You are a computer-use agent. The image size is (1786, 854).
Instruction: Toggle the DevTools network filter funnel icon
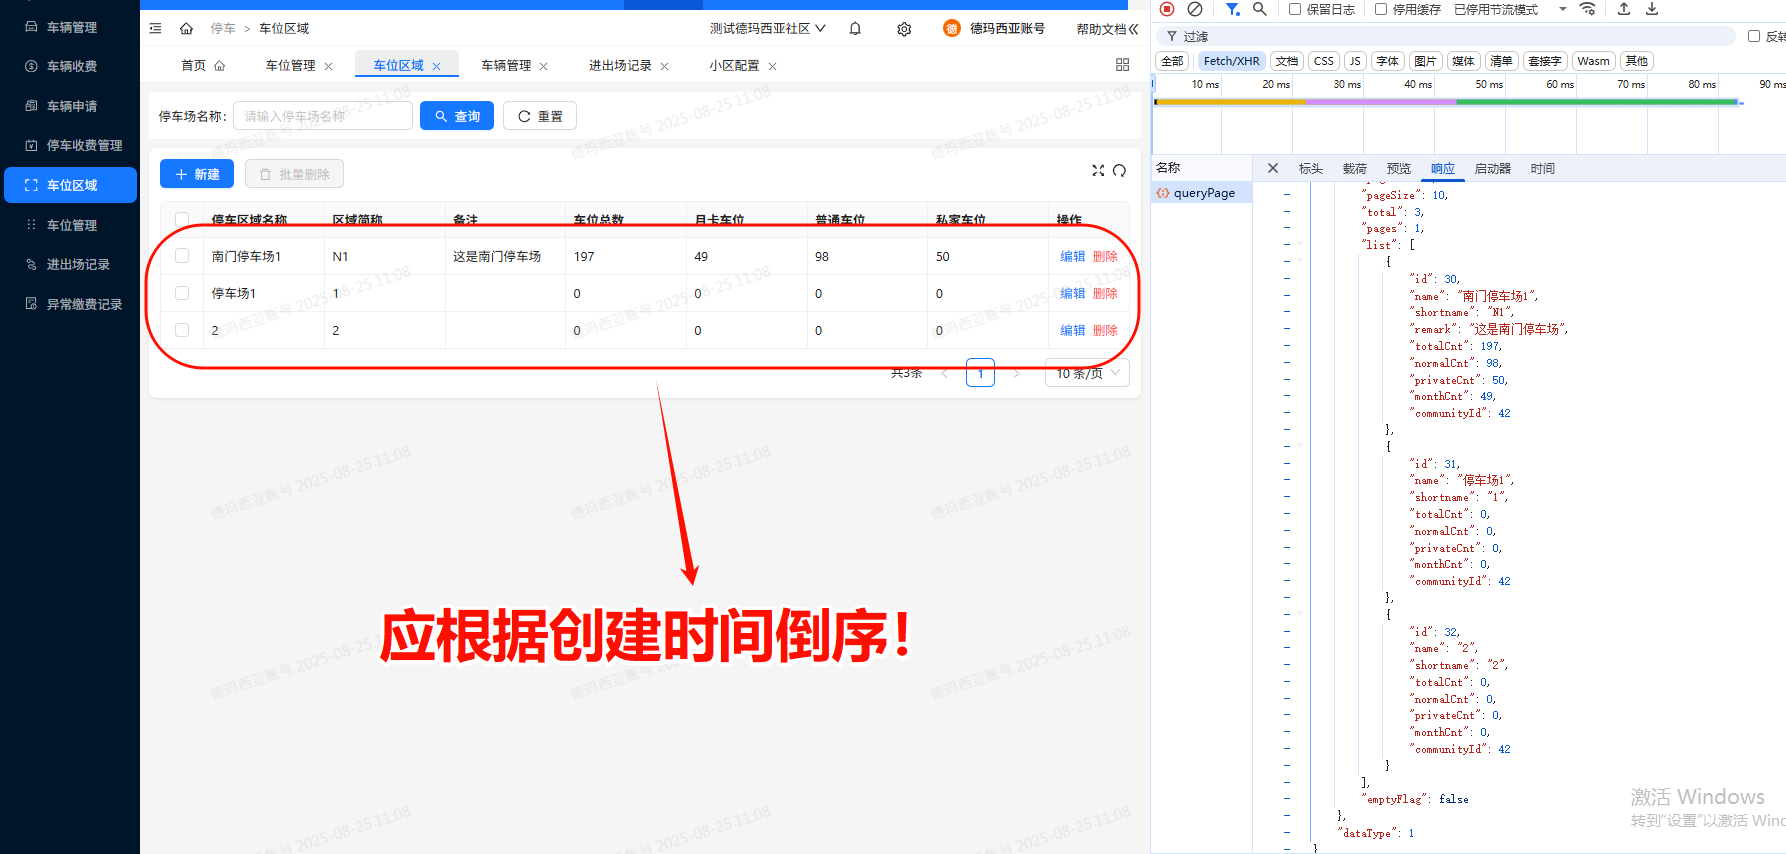(x=1233, y=9)
